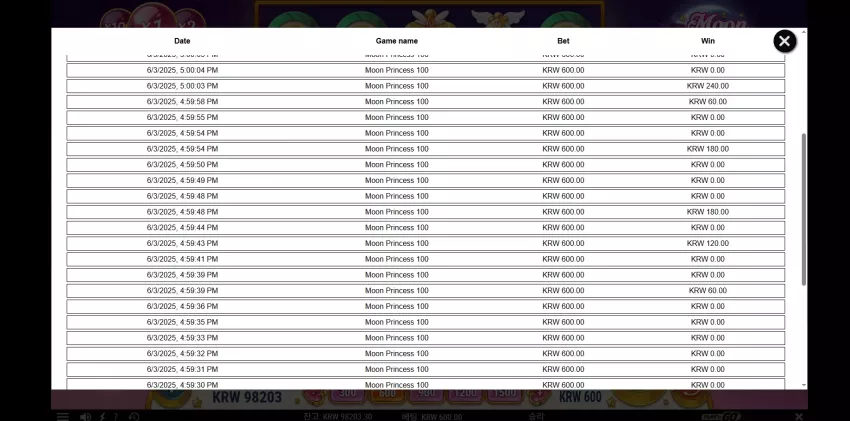This screenshot has height=421, width=850.
Task: Open help question mark icon
Action: click(115, 417)
